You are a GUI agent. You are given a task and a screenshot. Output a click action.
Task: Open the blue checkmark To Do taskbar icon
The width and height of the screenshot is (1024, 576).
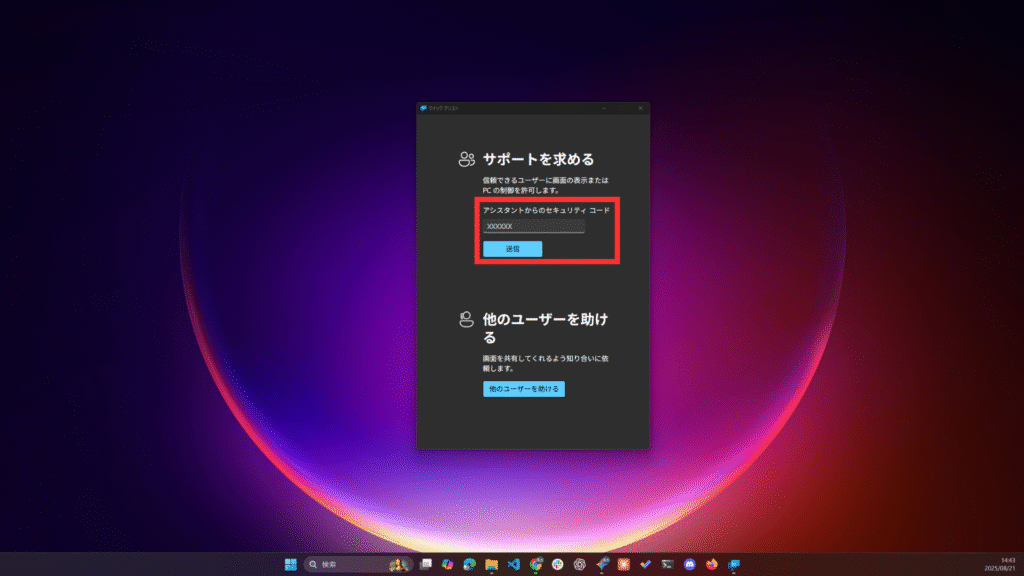[645, 564]
